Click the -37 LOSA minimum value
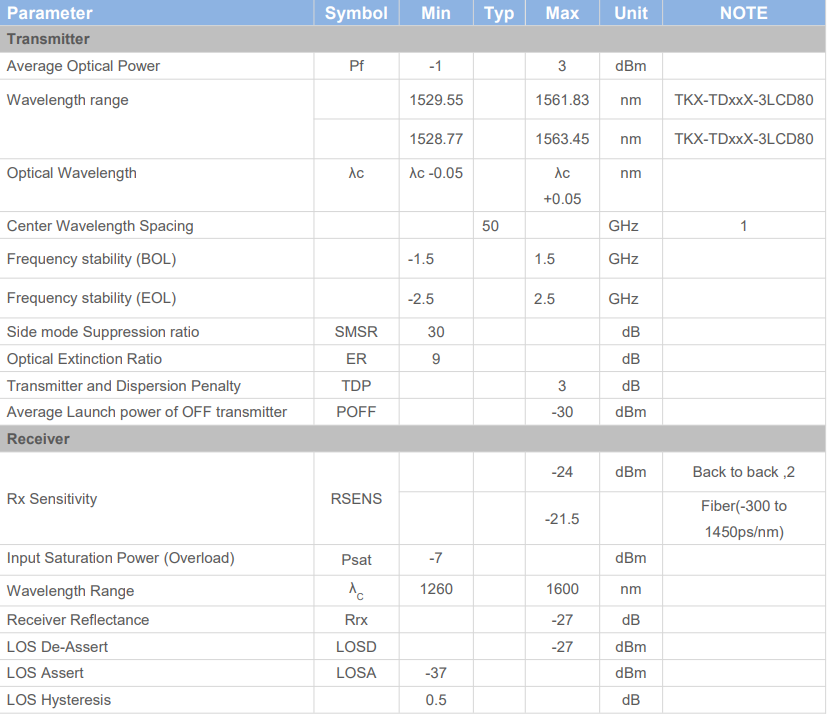 (x=436, y=673)
